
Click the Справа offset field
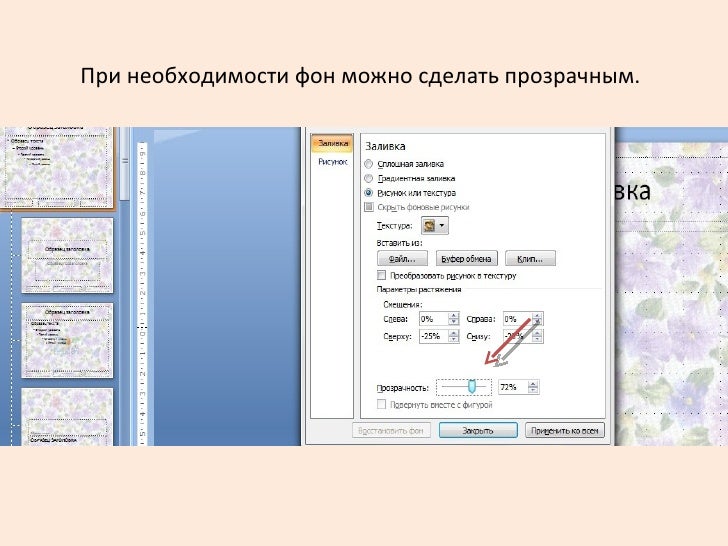(x=518, y=319)
